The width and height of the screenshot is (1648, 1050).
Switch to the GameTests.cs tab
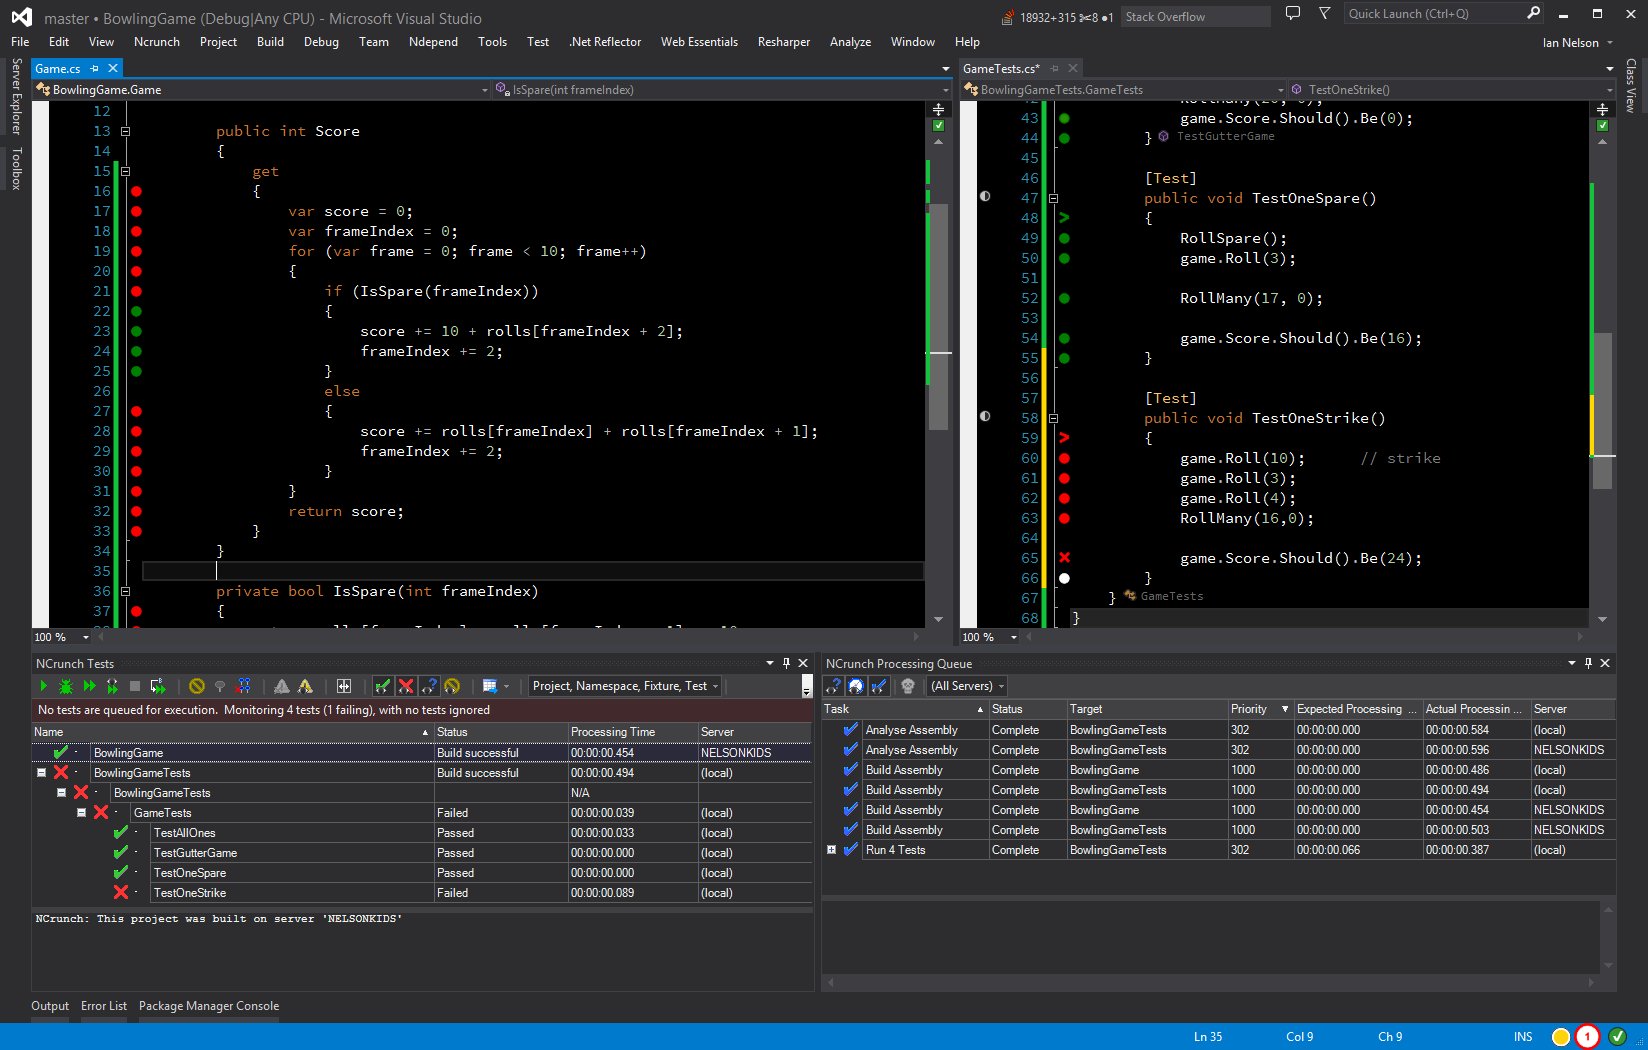pos(1000,68)
